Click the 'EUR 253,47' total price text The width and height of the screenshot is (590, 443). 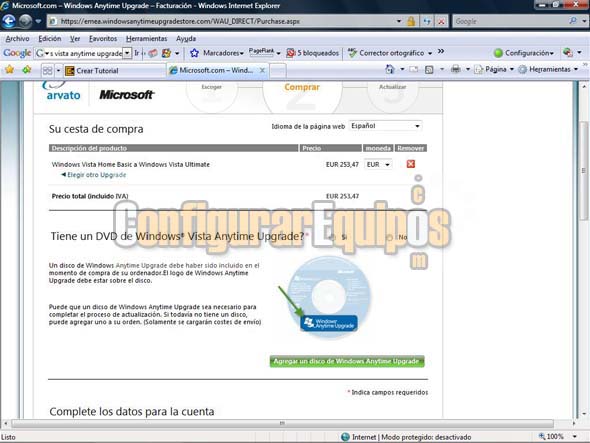tap(342, 196)
